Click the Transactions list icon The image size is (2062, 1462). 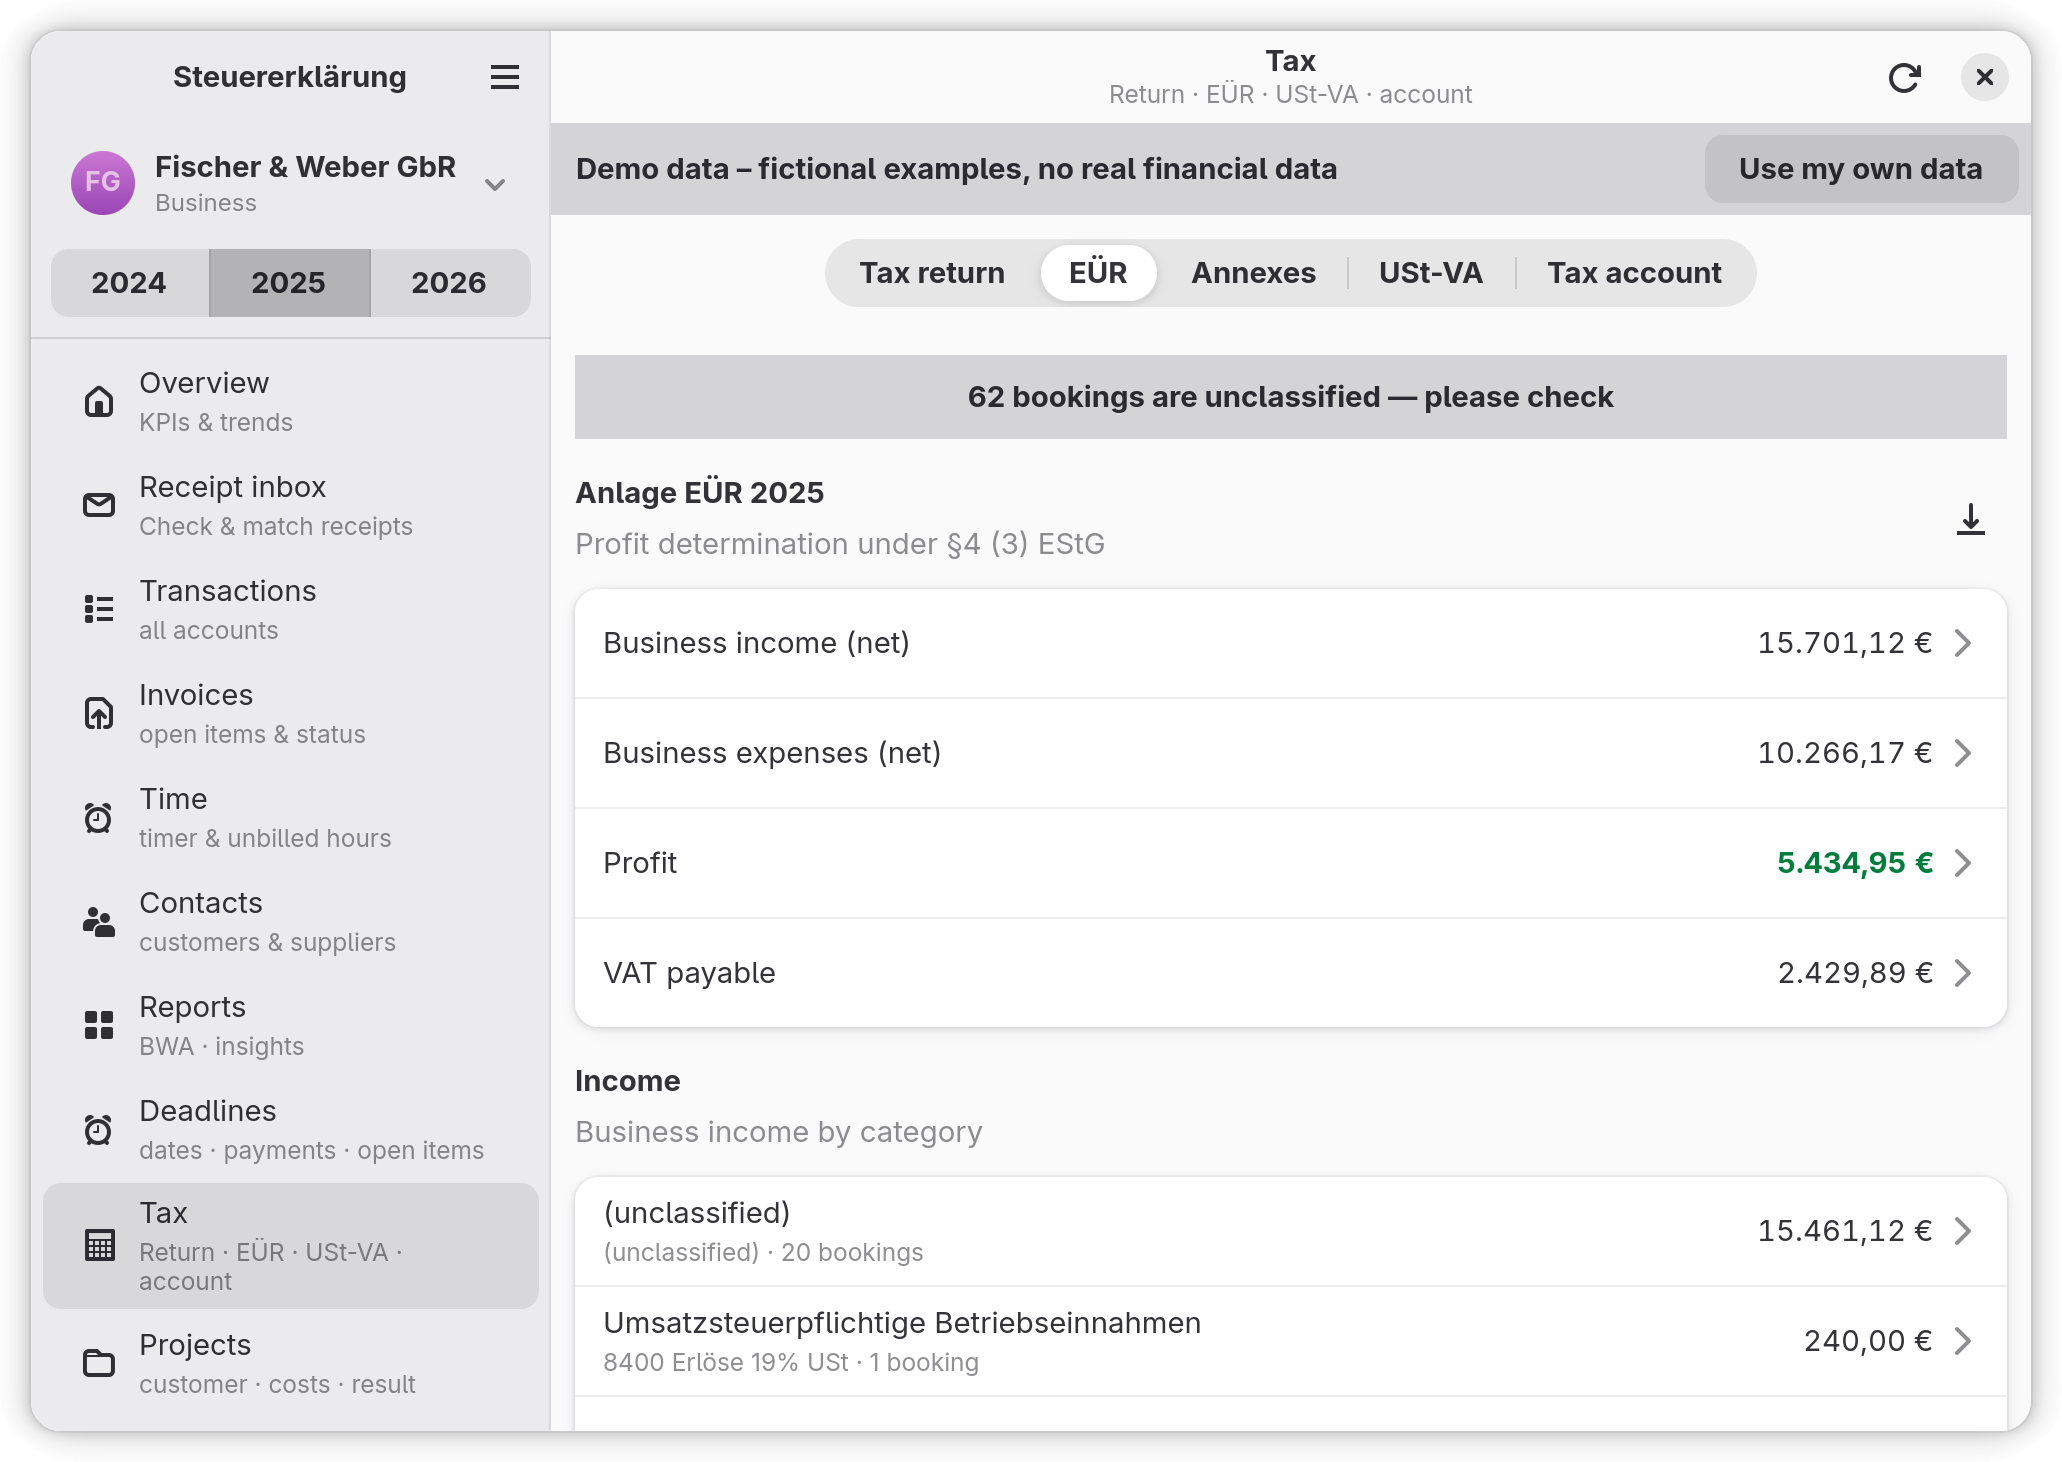[99, 610]
